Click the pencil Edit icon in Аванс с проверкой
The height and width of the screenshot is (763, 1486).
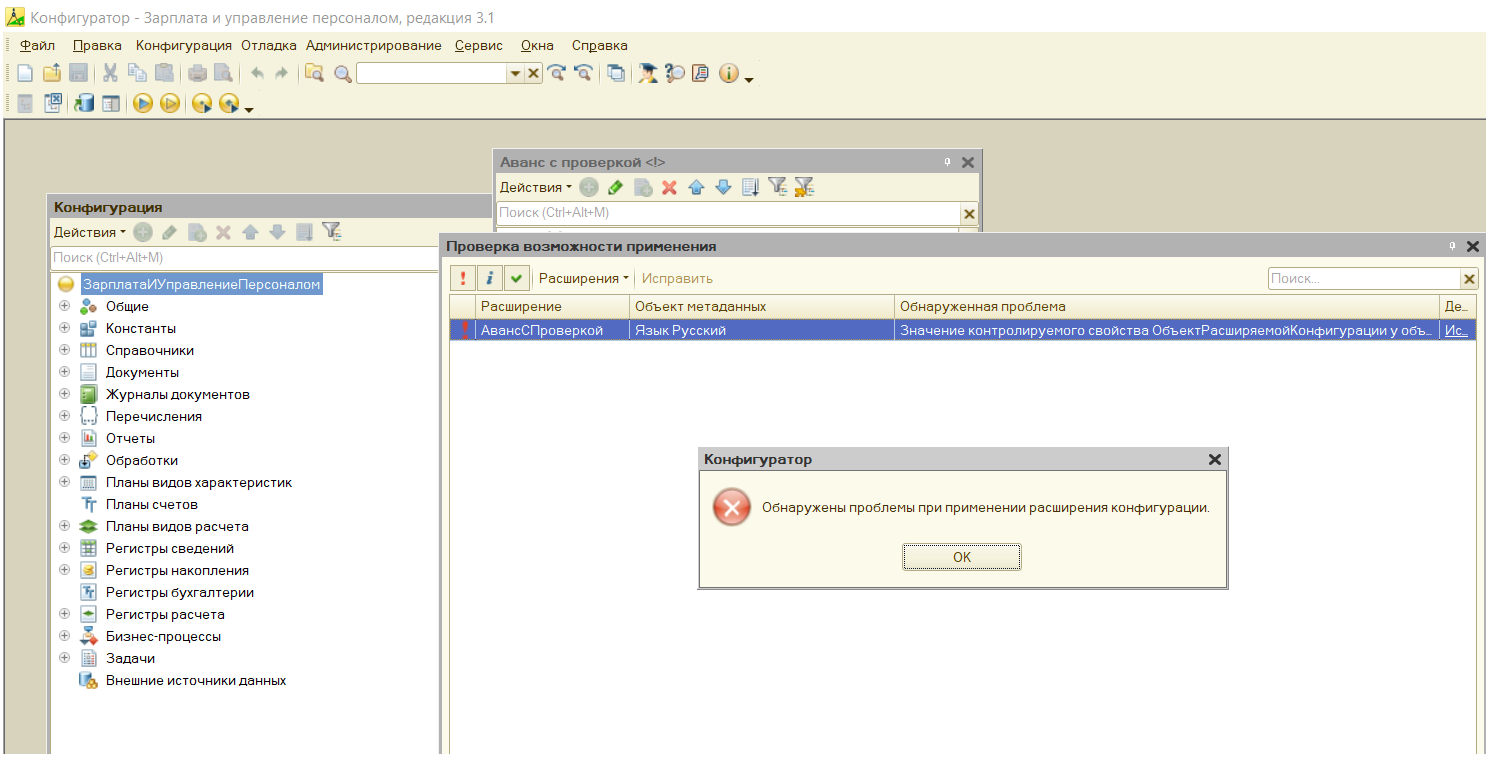click(x=616, y=187)
